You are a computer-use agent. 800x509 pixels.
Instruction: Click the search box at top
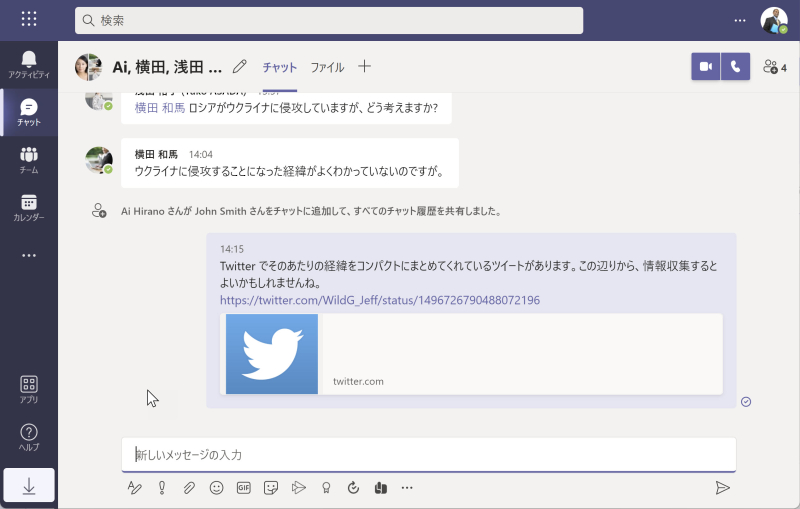(329, 20)
